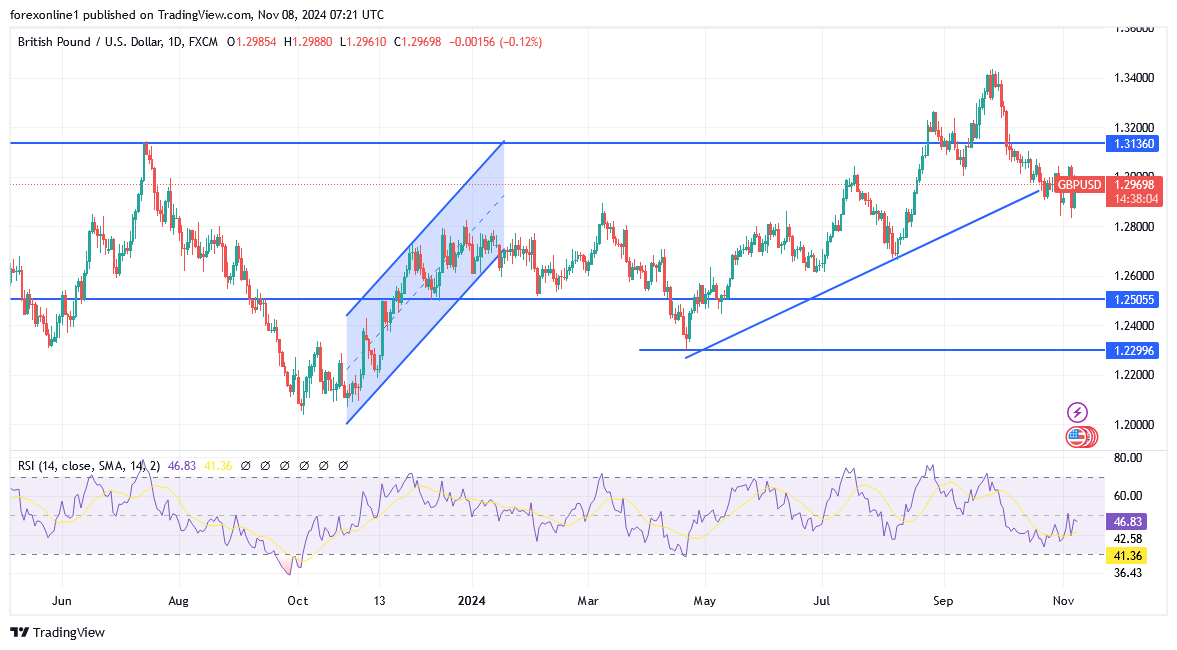Click the 1.22996 blue price label

1134,350
